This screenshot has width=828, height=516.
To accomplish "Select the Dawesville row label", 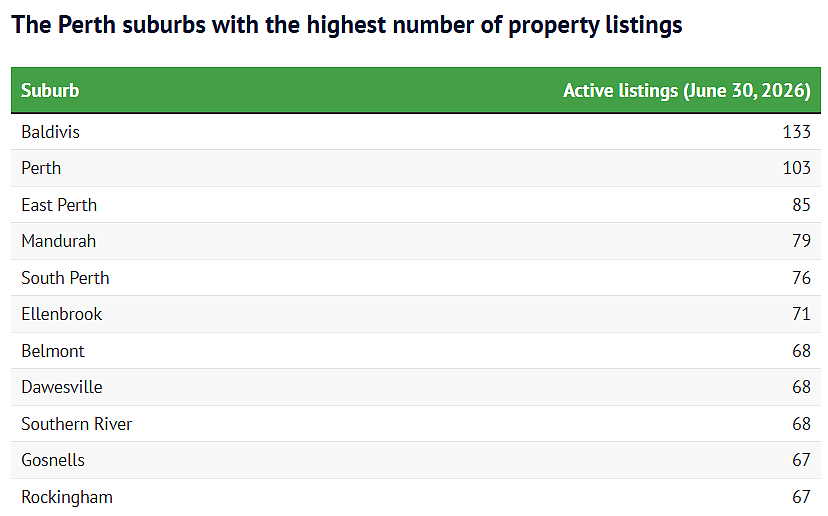I will [62, 387].
